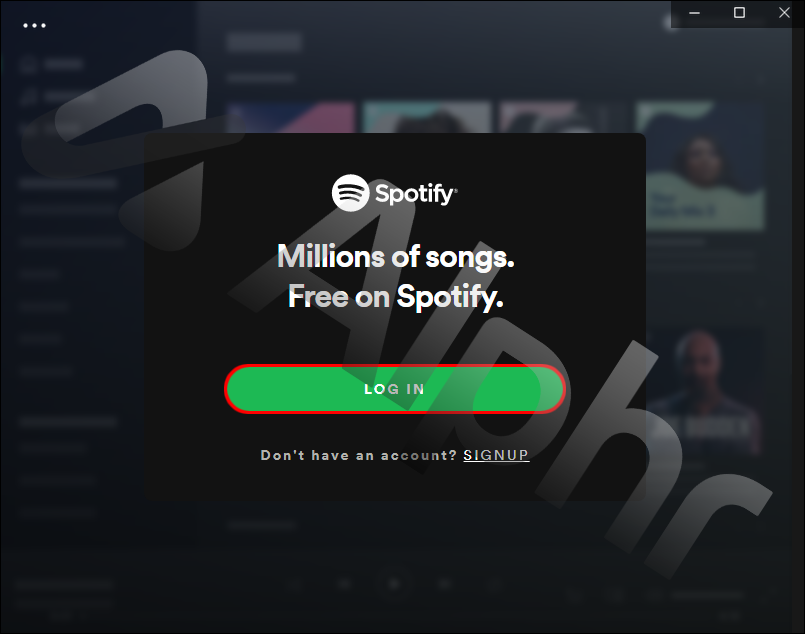Click the blurred play button in player bar

(x=394, y=584)
